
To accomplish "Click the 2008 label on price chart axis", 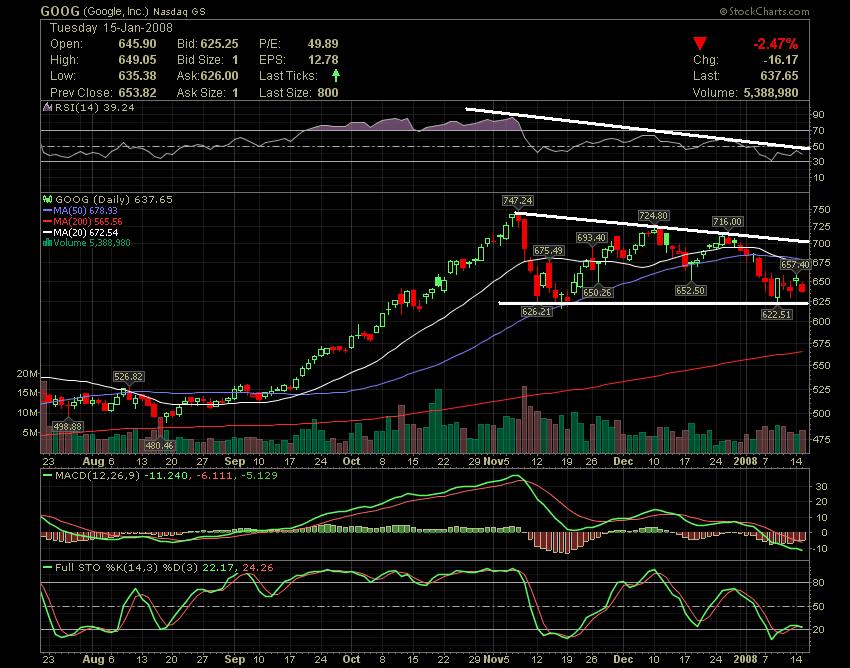I will (746, 461).
